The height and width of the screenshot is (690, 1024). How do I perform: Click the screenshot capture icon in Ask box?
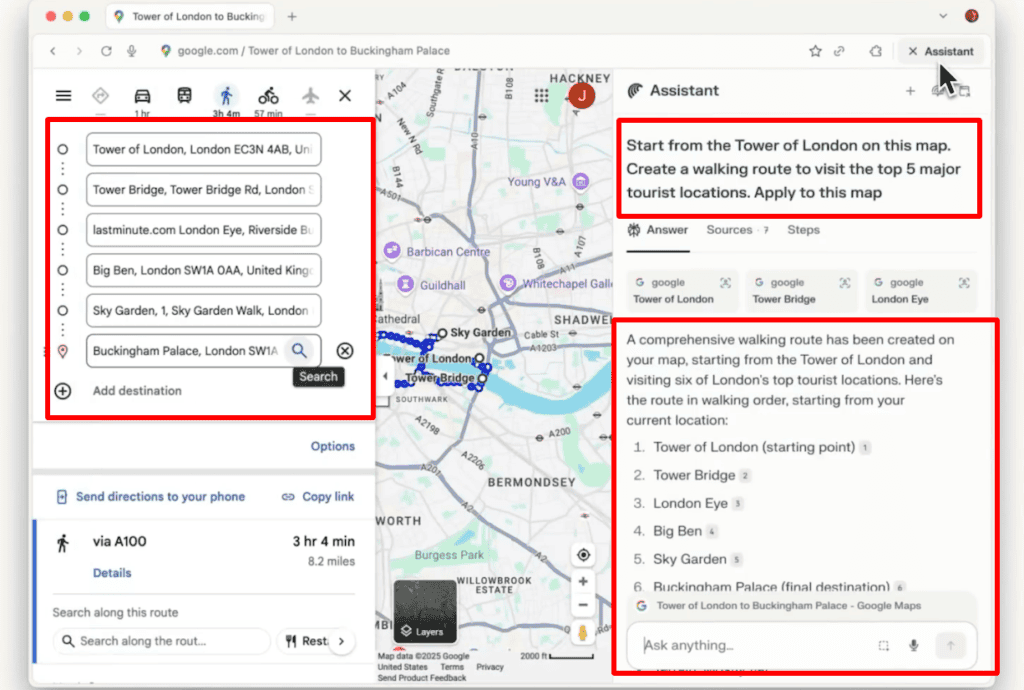[x=884, y=646]
